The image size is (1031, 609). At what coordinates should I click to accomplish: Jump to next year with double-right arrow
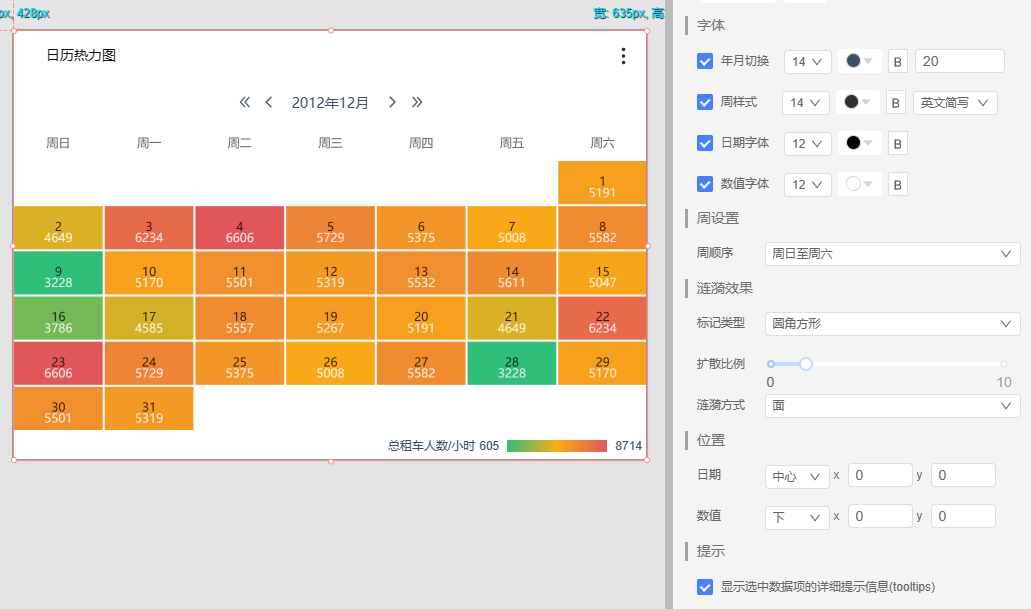(x=417, y=102)
